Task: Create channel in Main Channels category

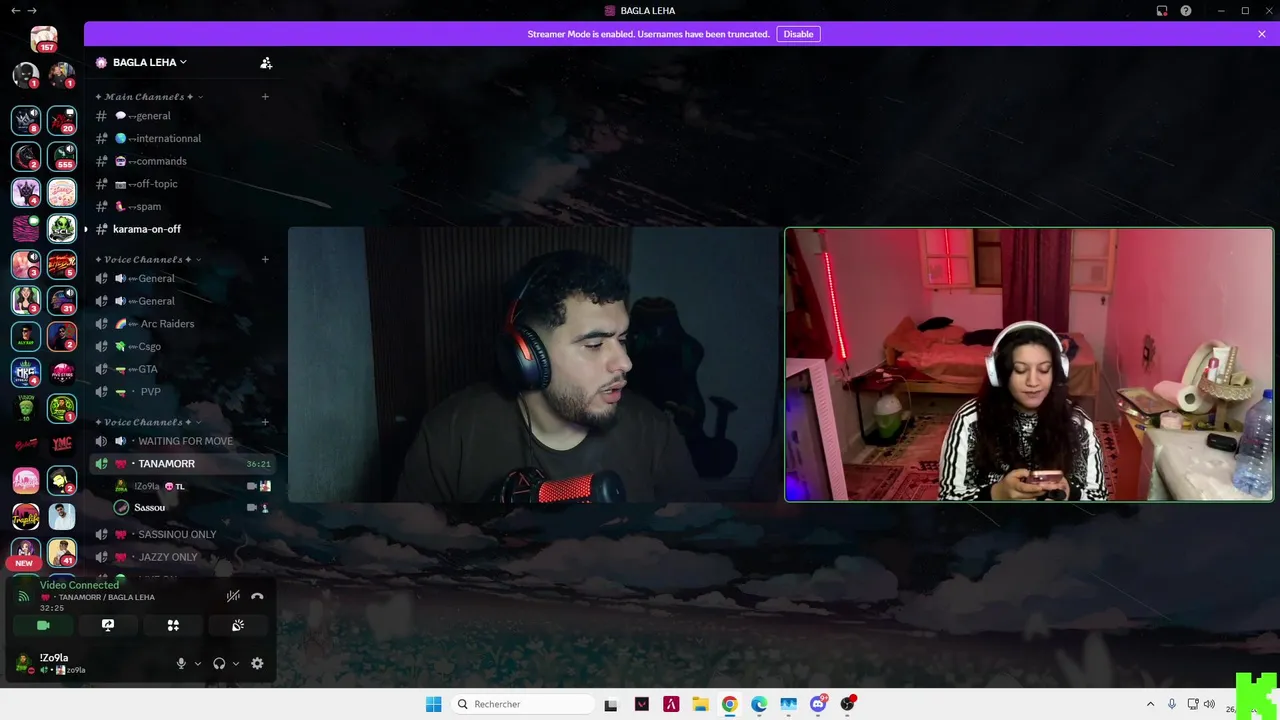Action: [x=265, y=97]
